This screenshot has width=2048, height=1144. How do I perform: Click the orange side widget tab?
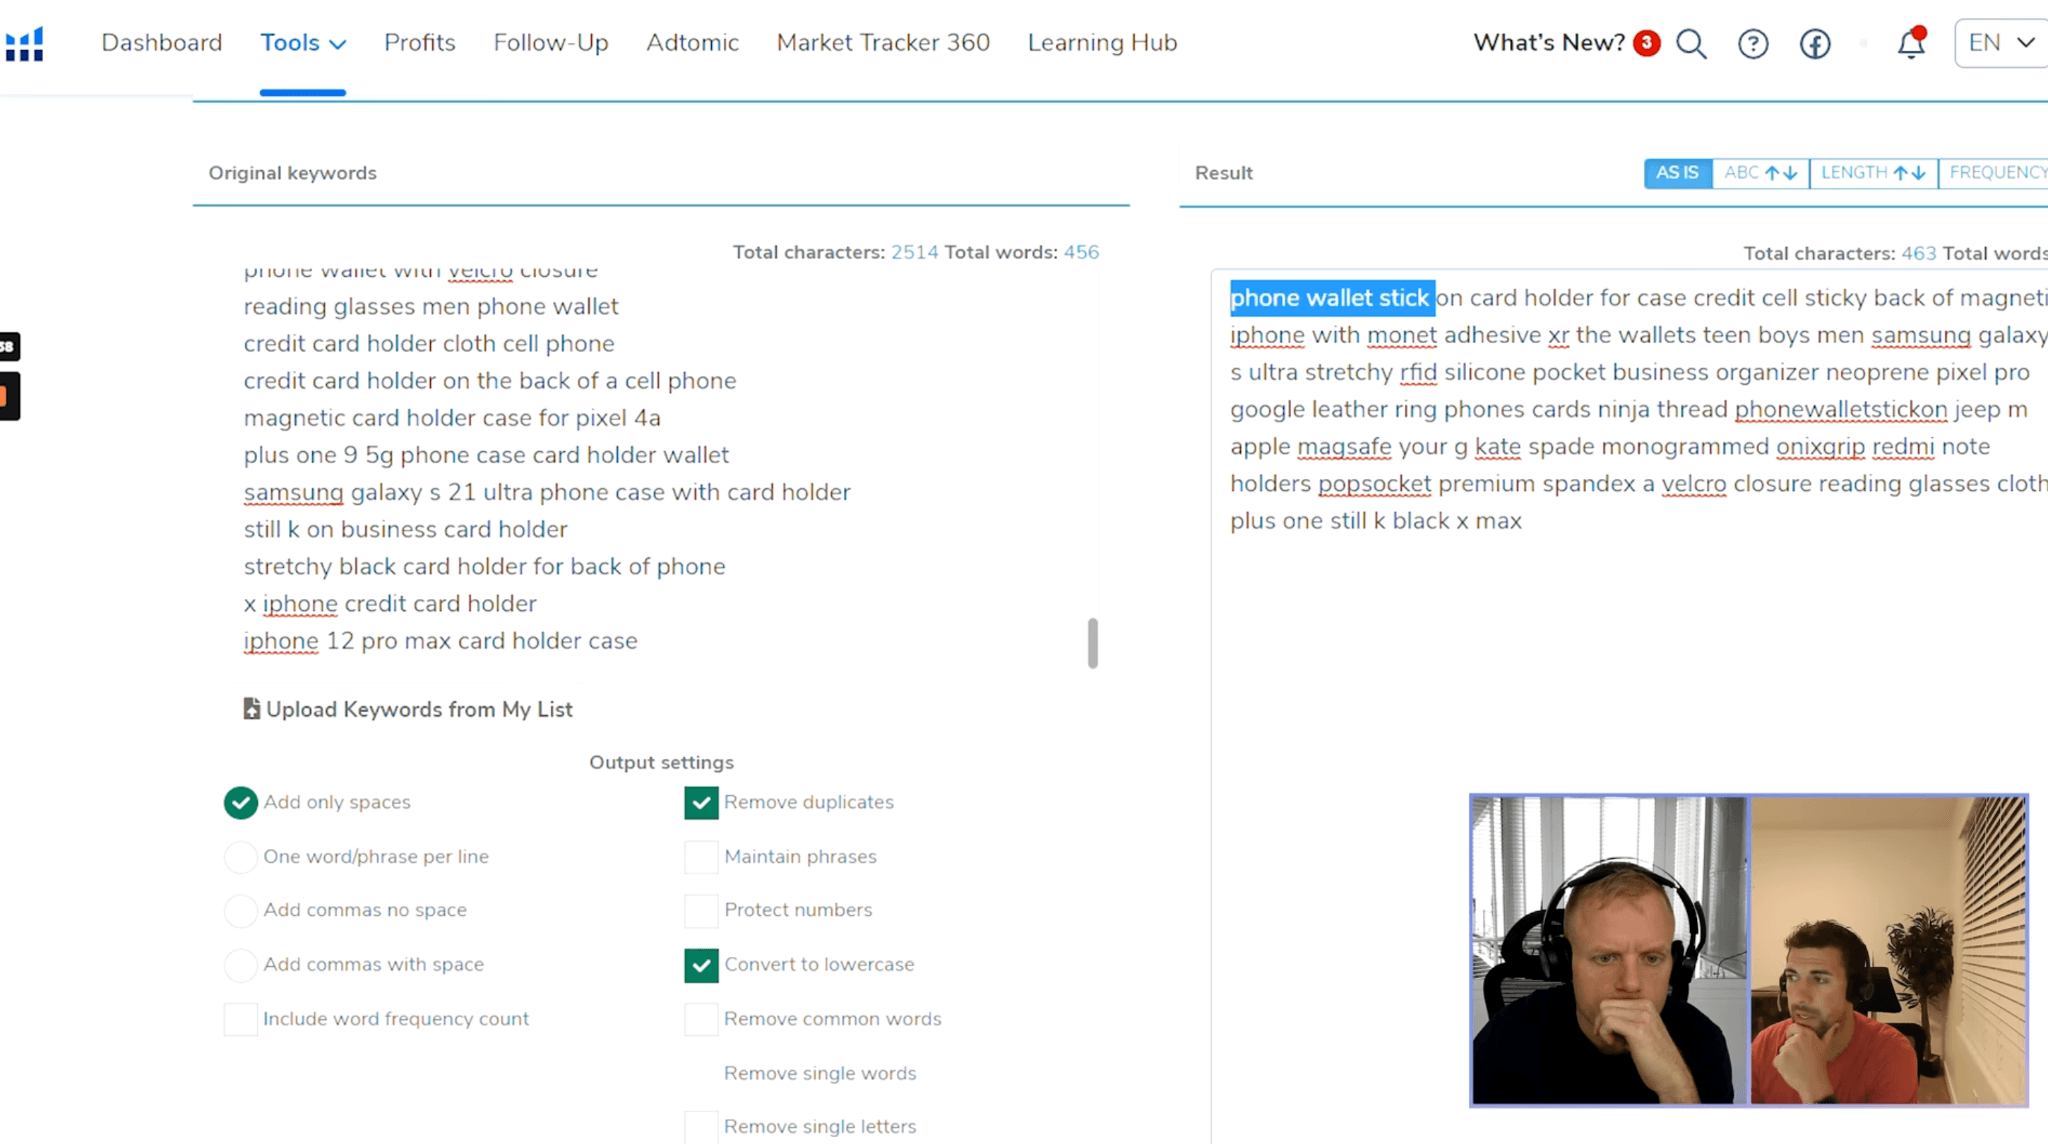click(x=9, y=396)
